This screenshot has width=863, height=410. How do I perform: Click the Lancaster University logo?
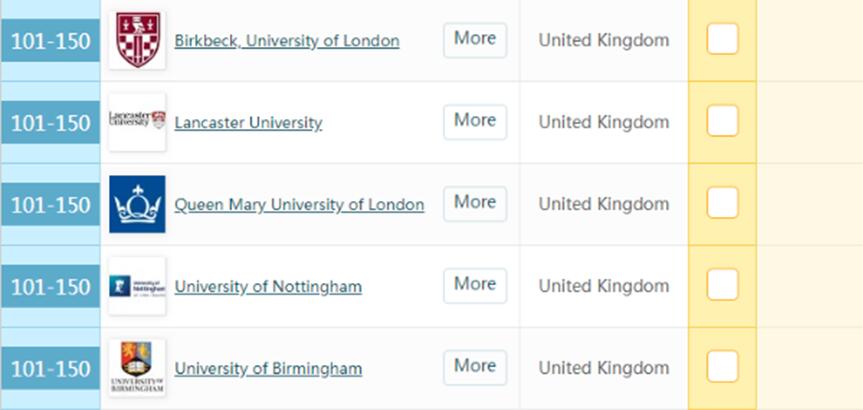(x=137, y=122)
